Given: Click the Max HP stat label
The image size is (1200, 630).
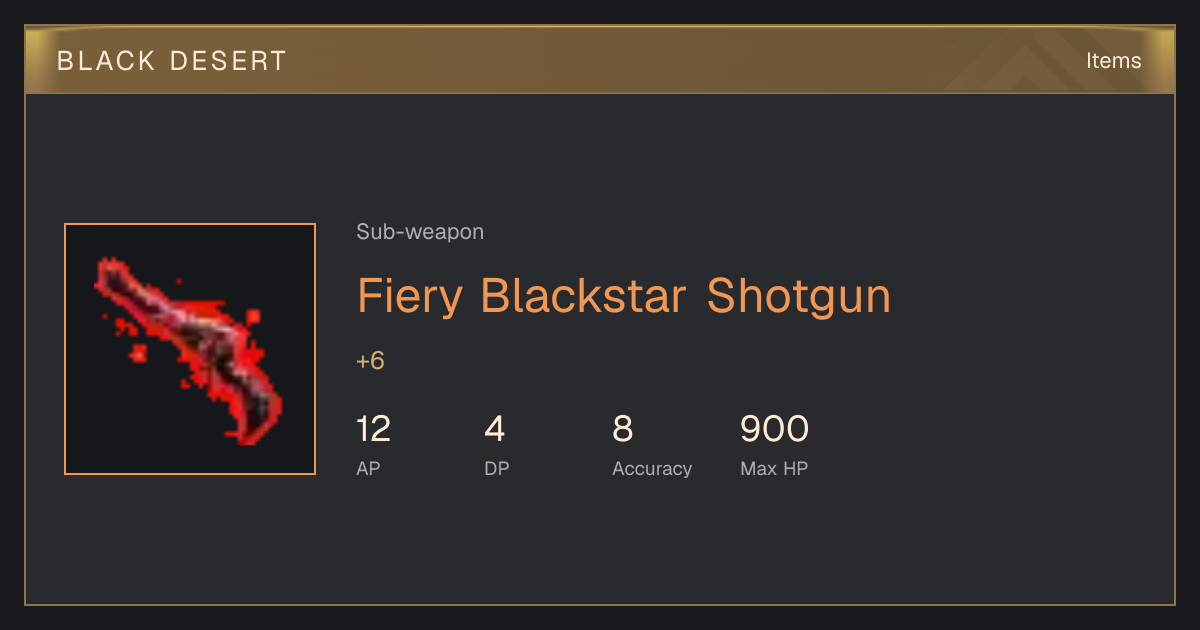Looking at the screenshot, I should 774,468.
